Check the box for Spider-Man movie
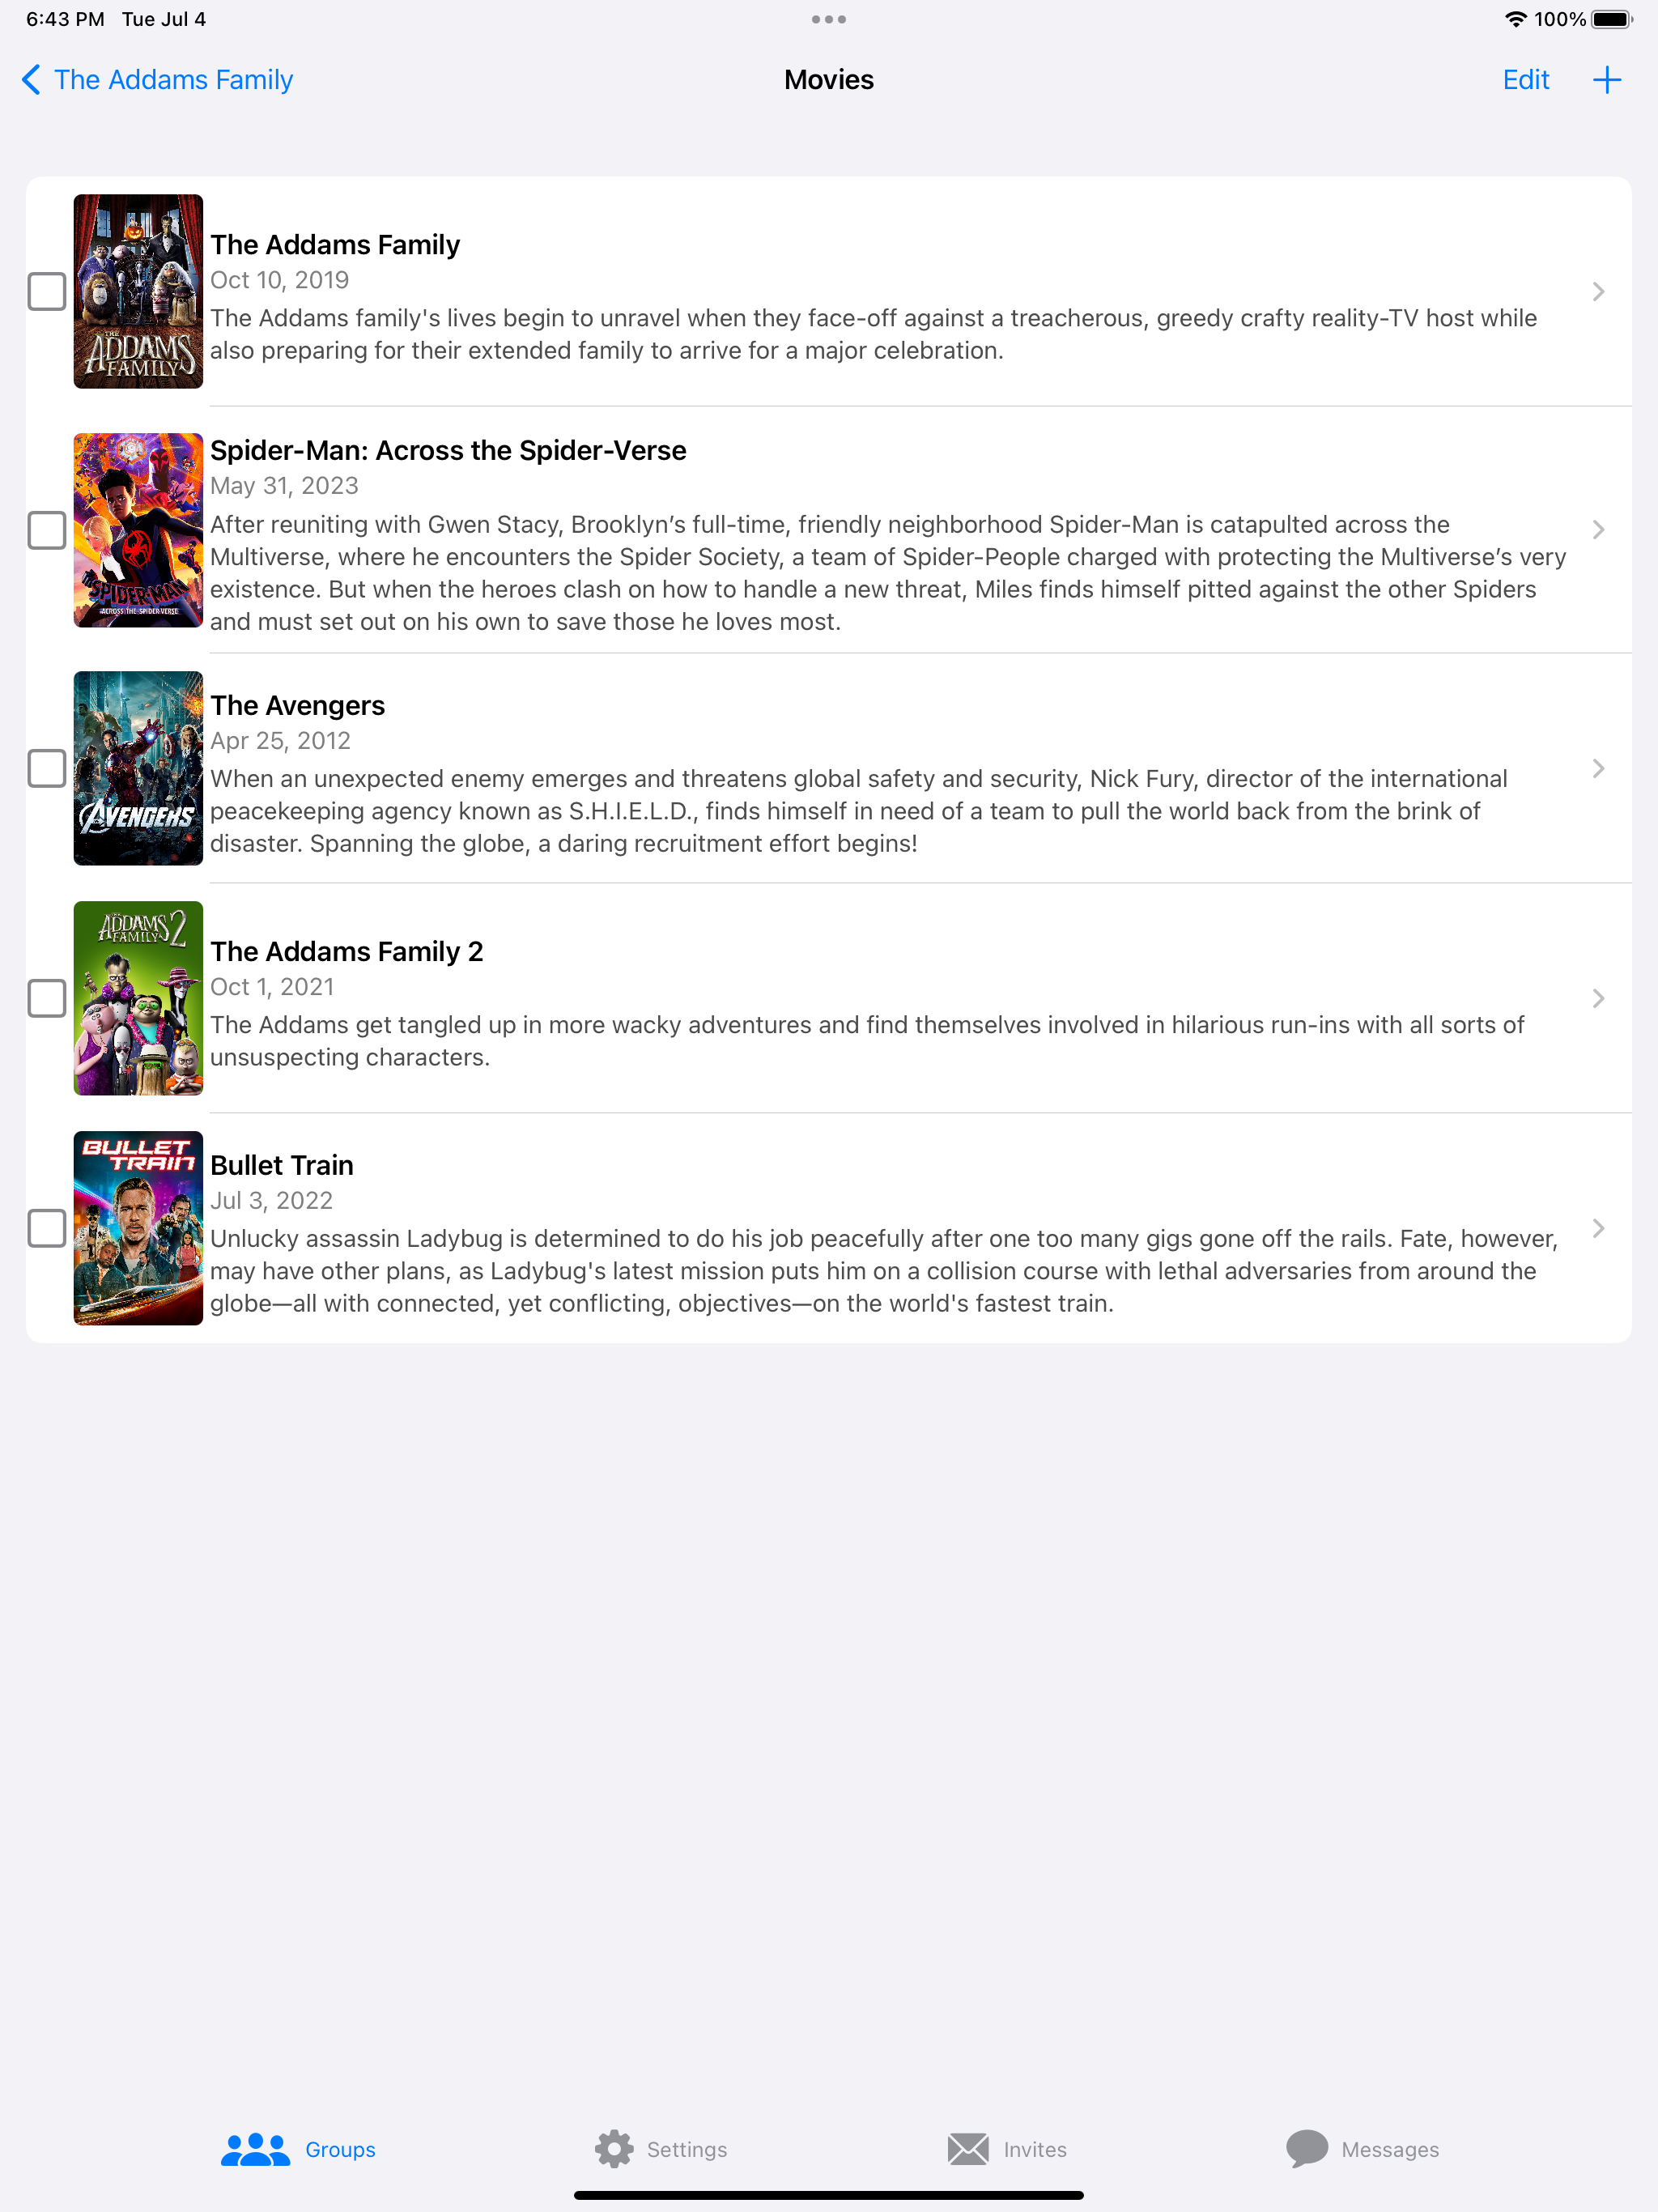 (47, 530)
